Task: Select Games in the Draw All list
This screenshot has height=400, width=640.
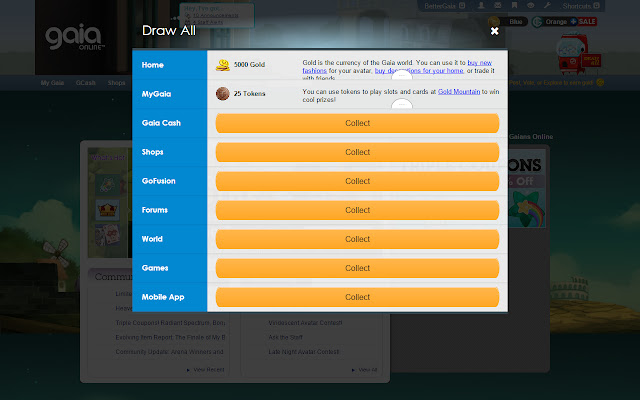Action: (x=170, y=268)
